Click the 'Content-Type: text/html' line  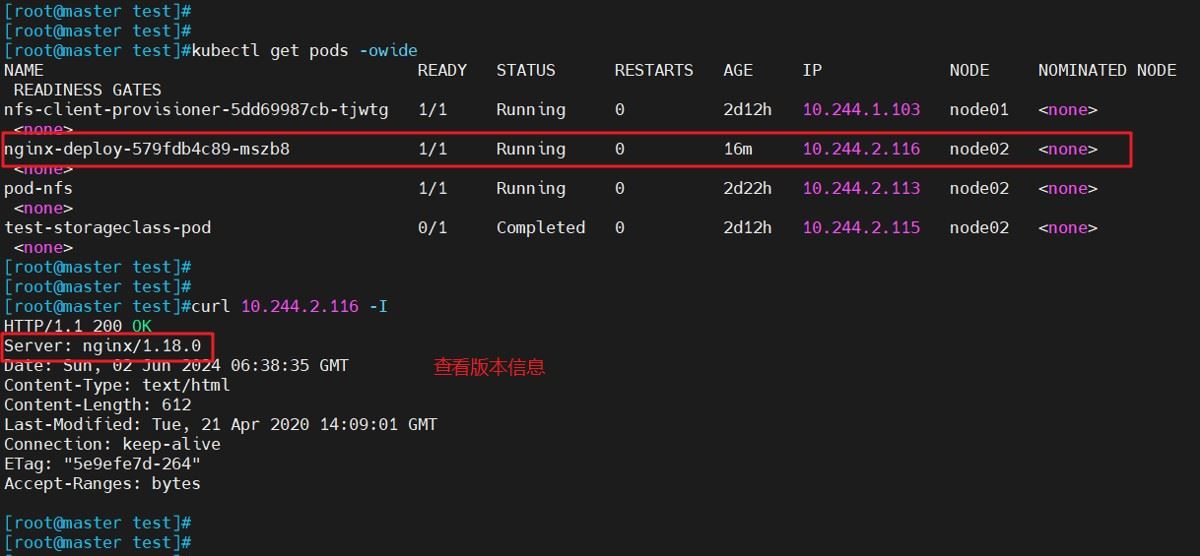click(117, 385)
